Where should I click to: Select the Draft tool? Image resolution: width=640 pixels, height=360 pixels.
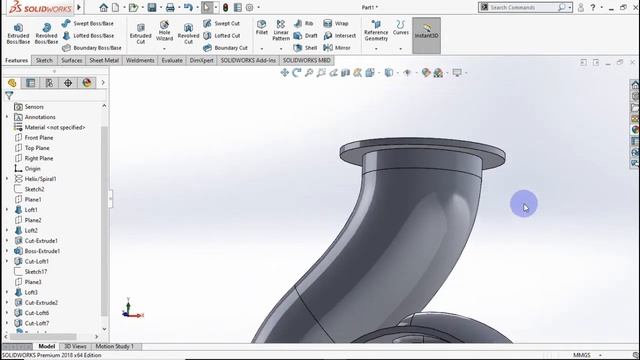coord(306,36)
